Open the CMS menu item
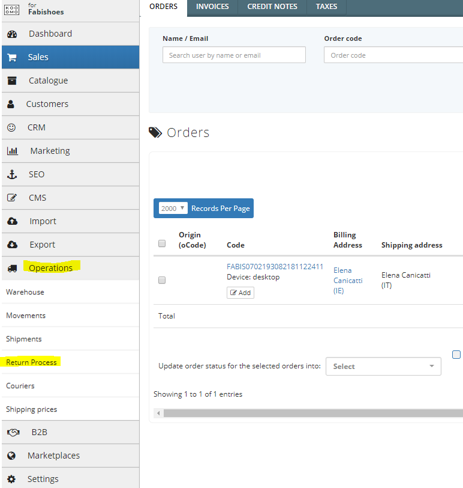The width and height of the screenshot is (463, 488). tap(70, 198)
